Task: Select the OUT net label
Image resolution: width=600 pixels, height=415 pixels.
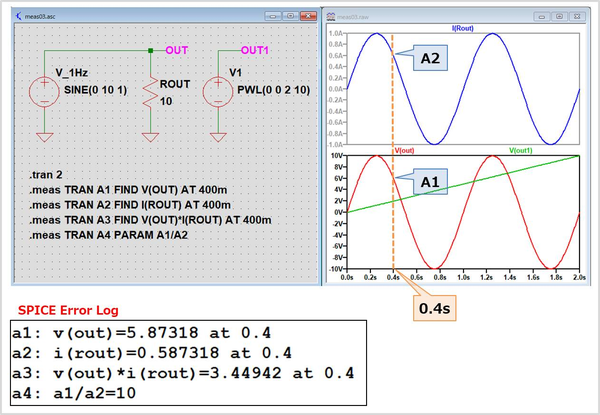Action: [176, 49]
